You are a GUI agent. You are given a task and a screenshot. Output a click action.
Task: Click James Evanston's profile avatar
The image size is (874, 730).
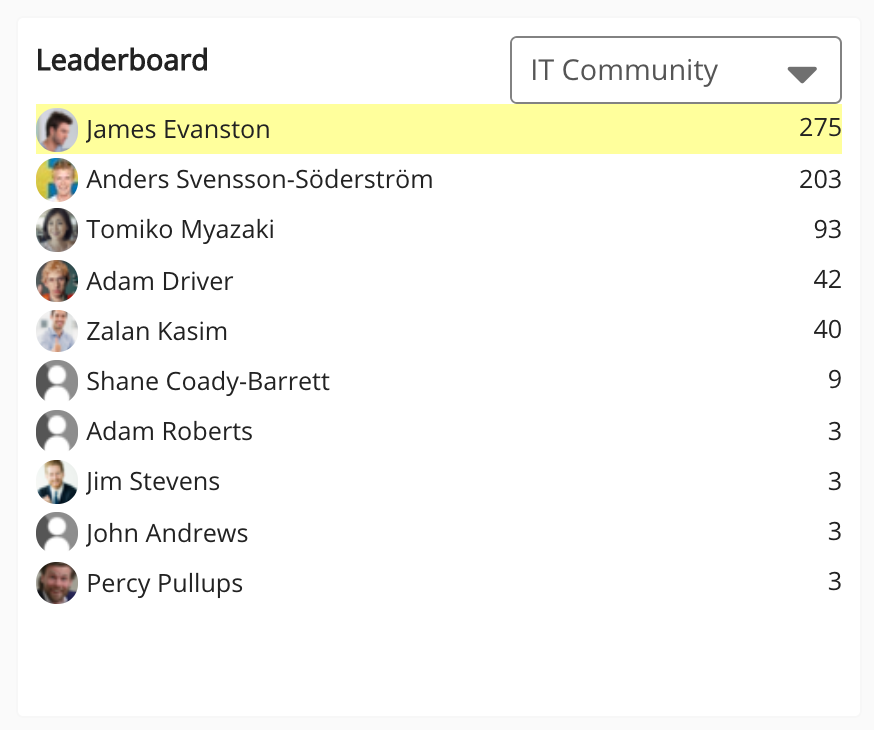tap(57, 130)
